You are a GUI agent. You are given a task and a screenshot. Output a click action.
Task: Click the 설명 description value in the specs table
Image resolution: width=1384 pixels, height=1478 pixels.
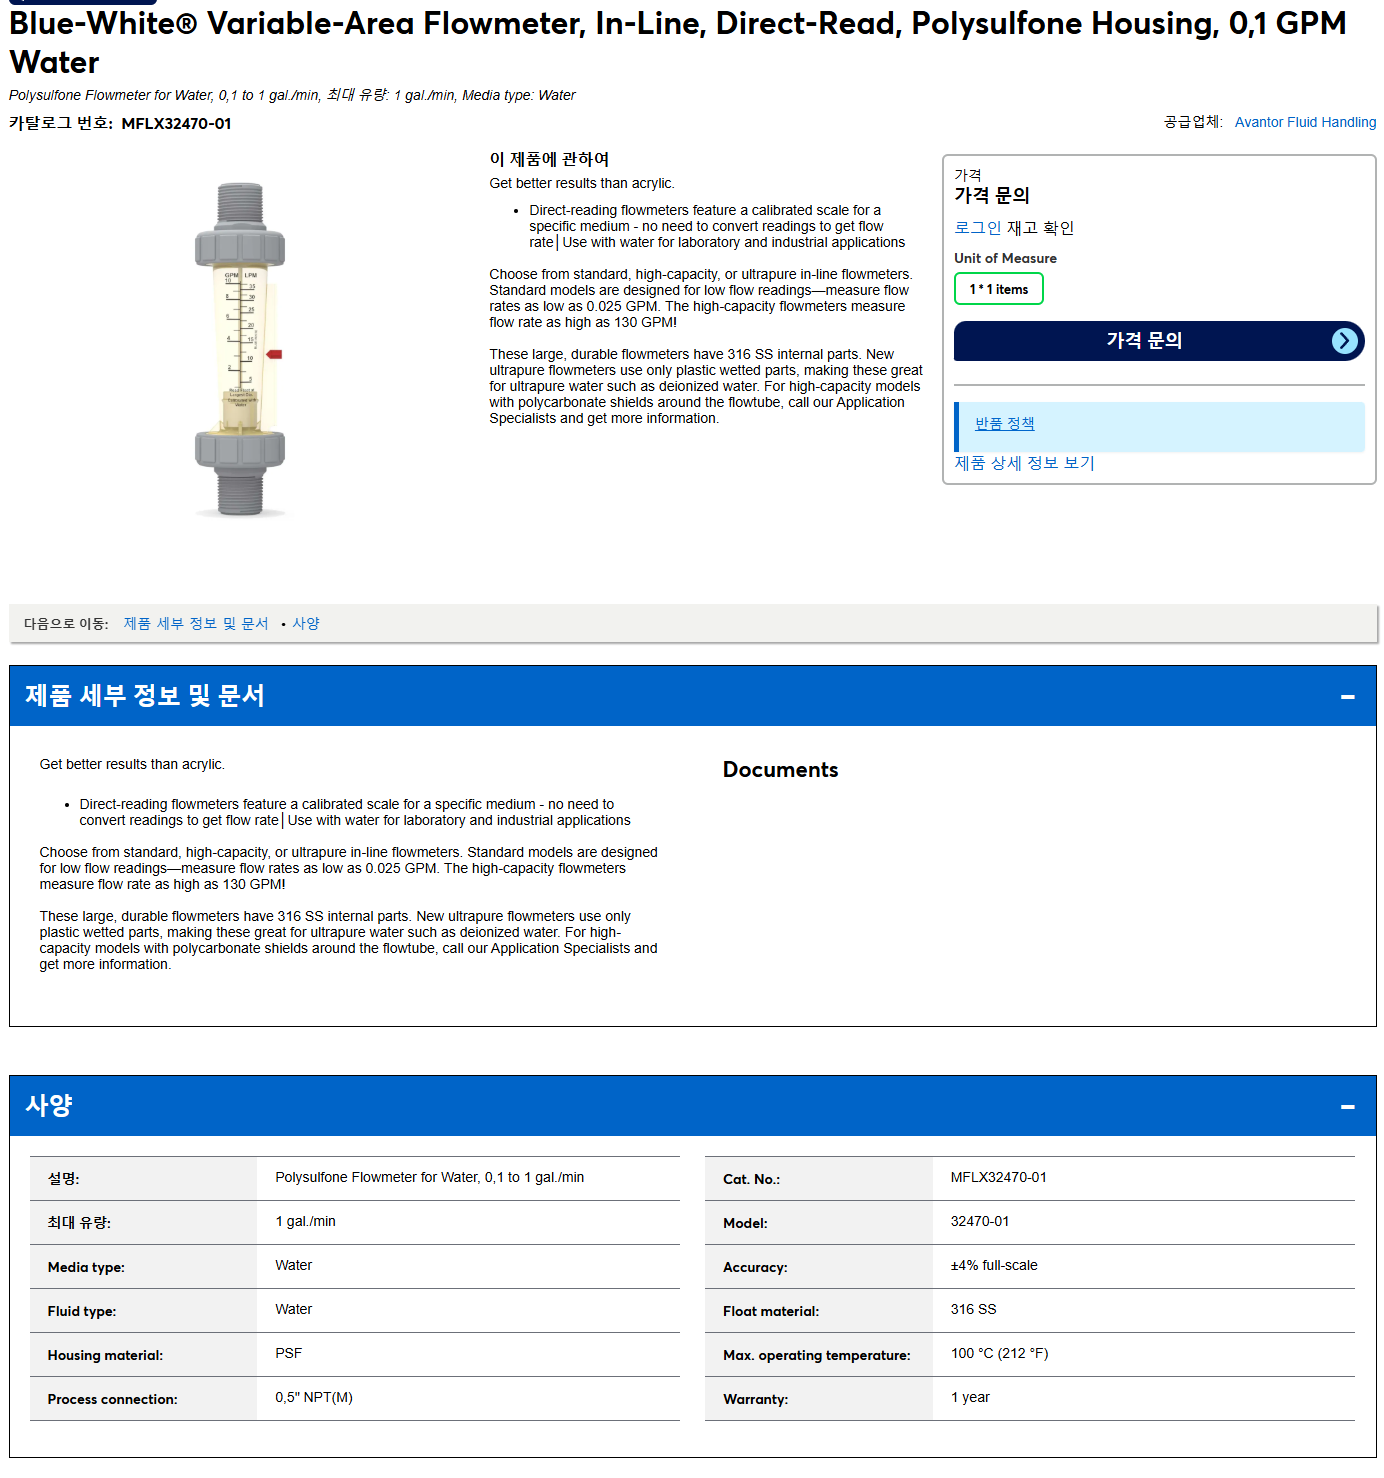tap(429, 1177)
